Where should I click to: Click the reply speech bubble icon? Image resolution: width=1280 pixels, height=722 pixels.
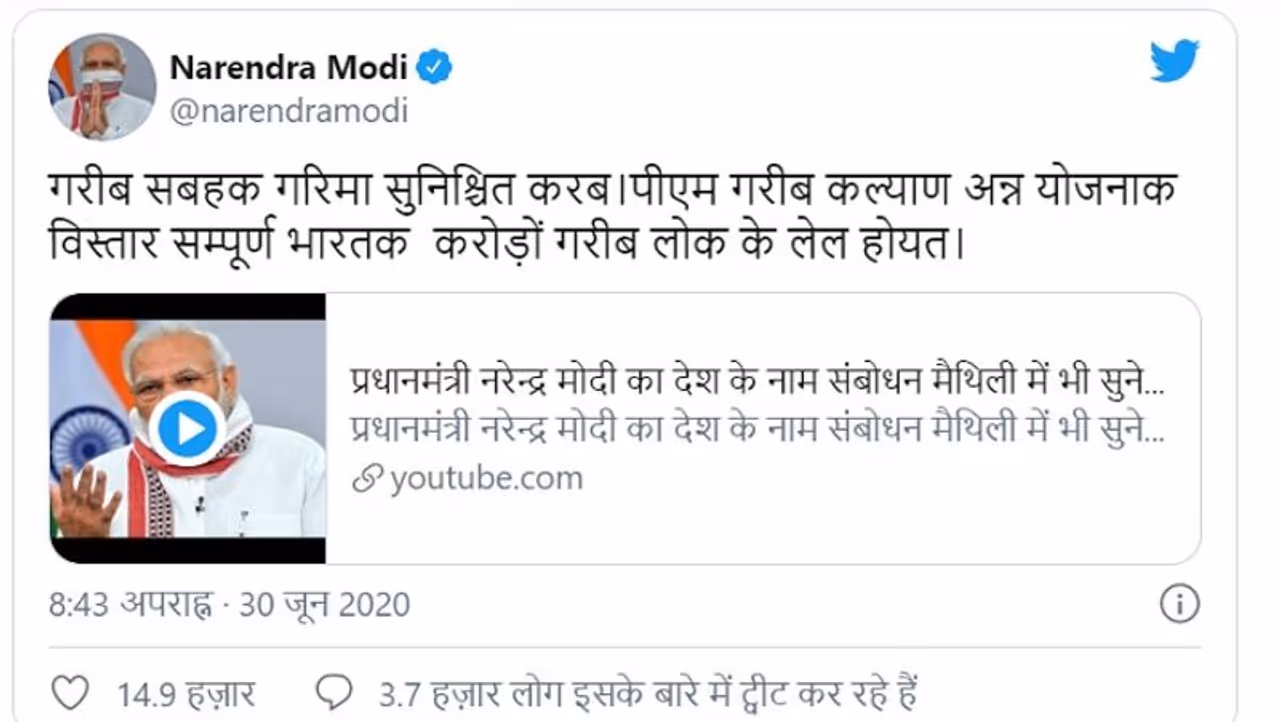pos(333,692)
